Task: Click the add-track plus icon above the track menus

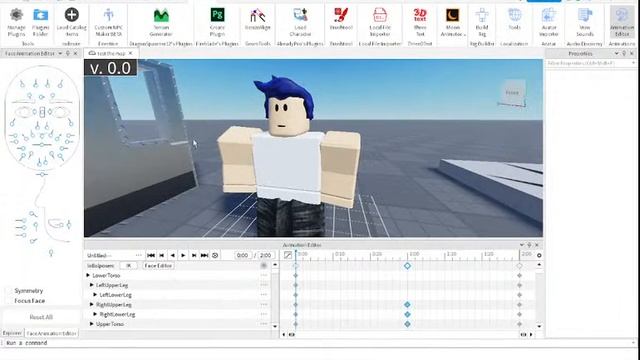Action: pyautogui.click(x=264, y=266)
